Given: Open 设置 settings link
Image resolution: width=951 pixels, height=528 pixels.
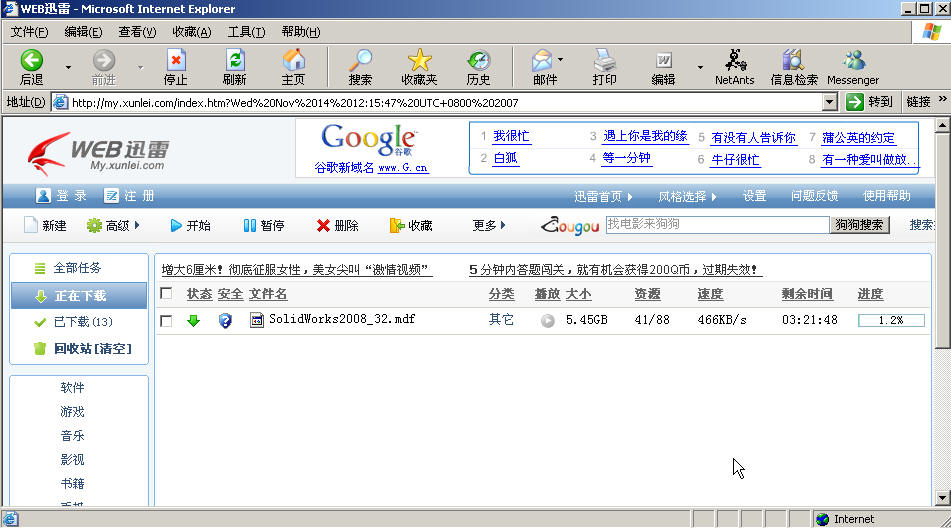Looking at the screenshot, I should (754, 196).
